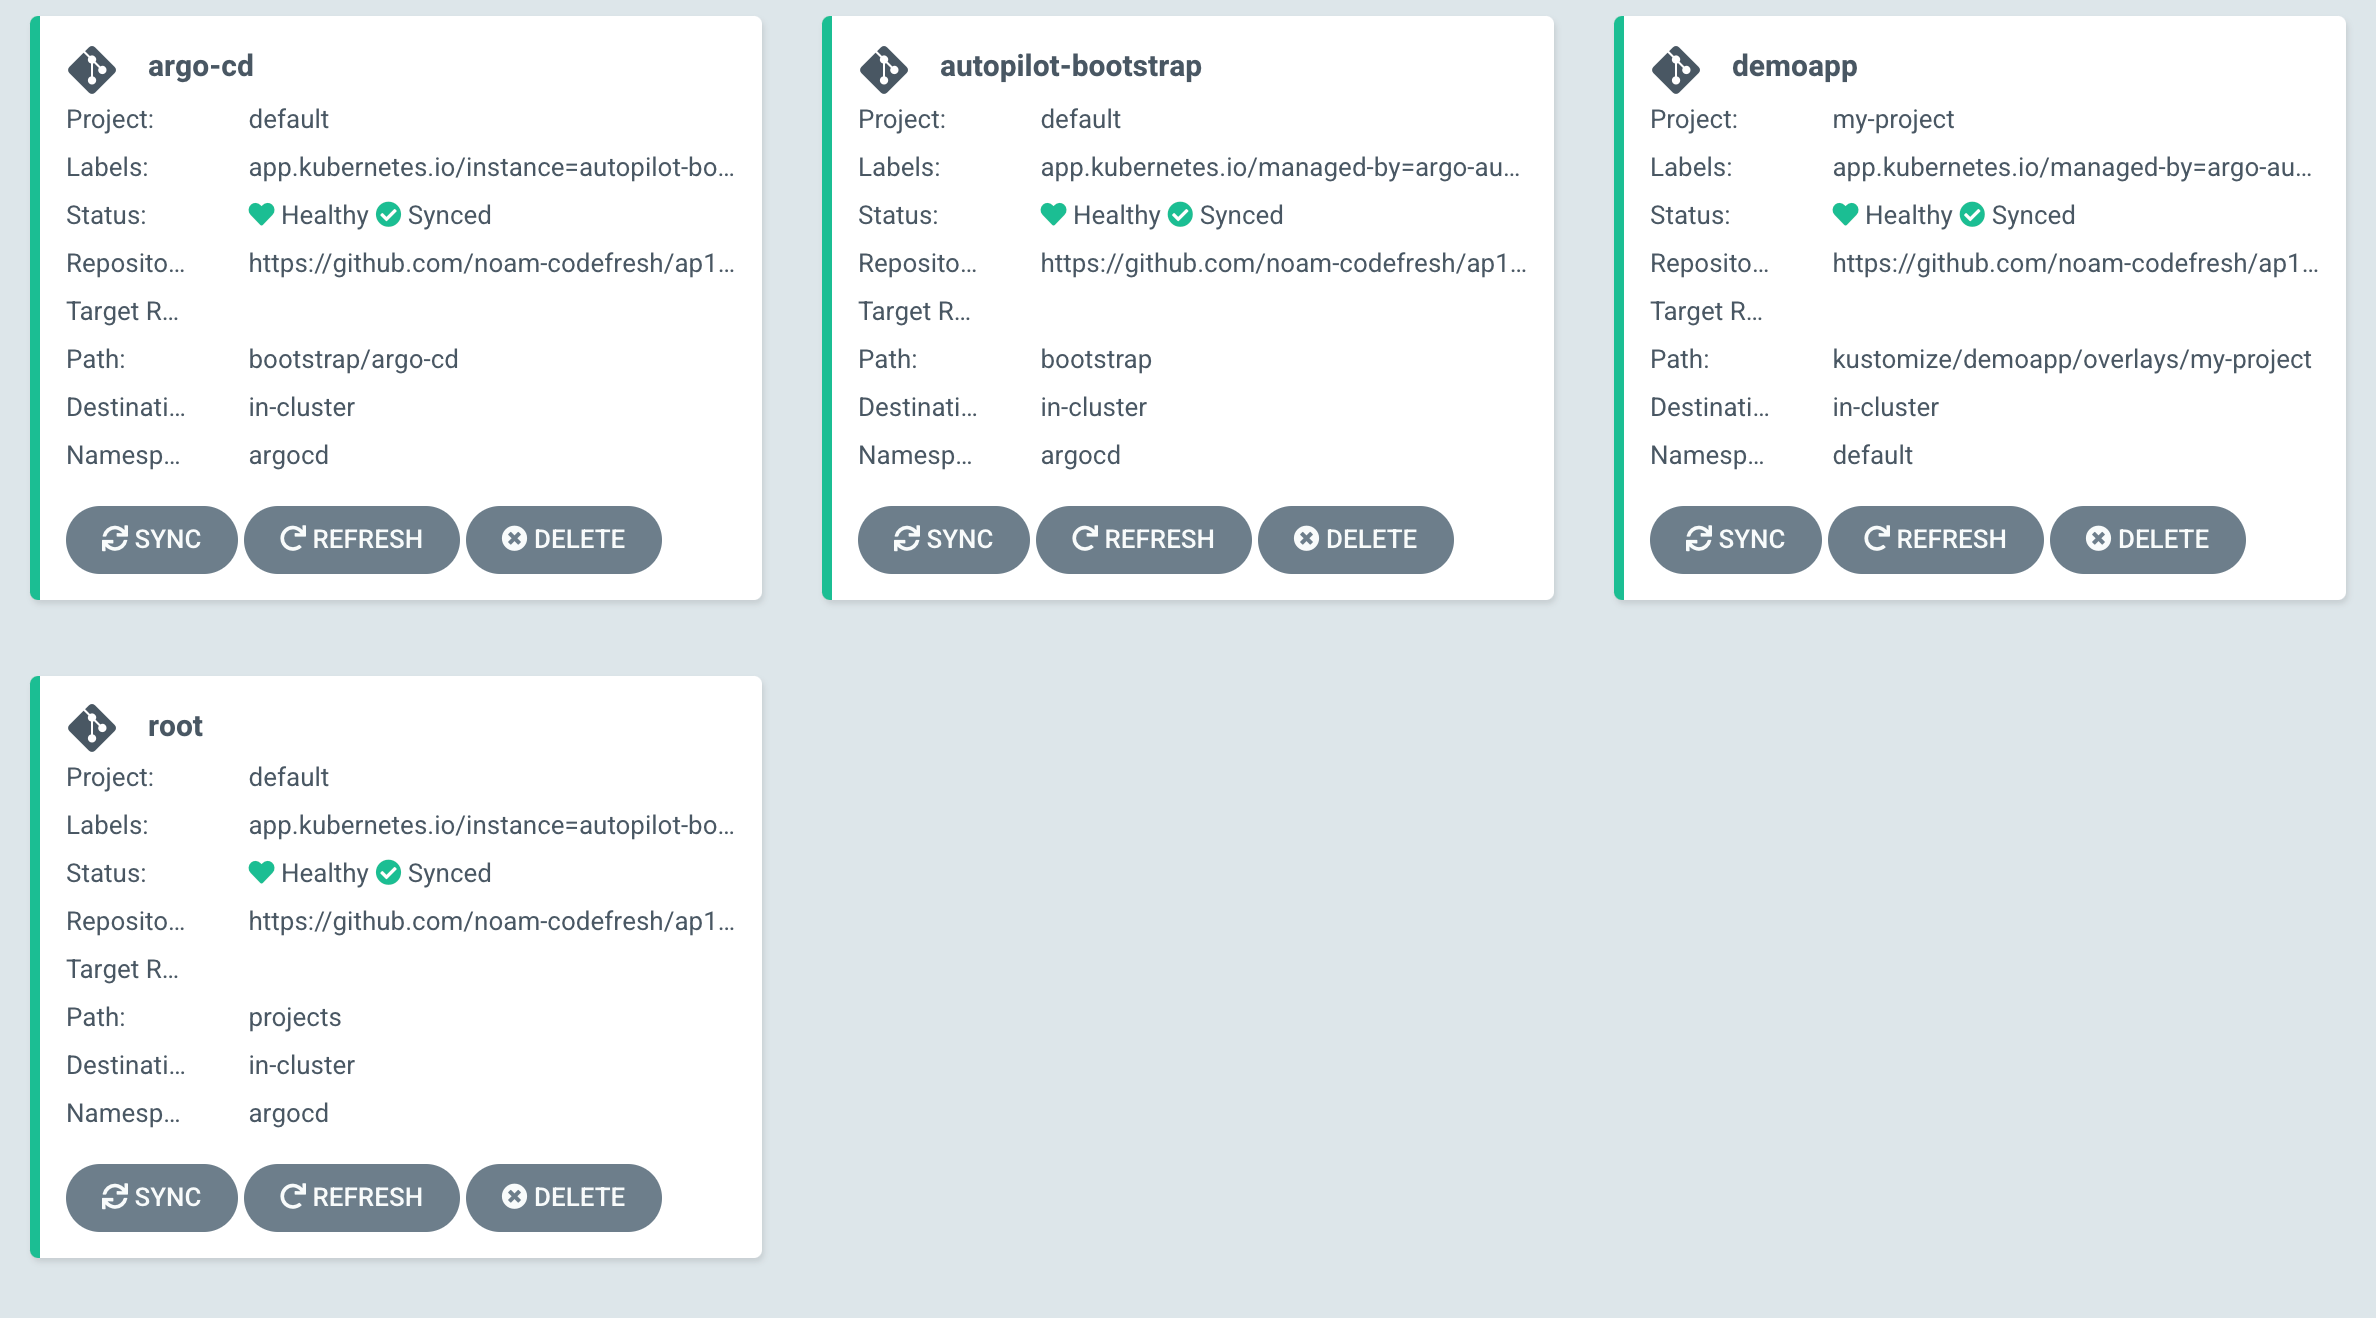Click Synced checkmark icon on demoapp card
The height and width of the screenshot is (1318, 2376).
pos(1972,214)
